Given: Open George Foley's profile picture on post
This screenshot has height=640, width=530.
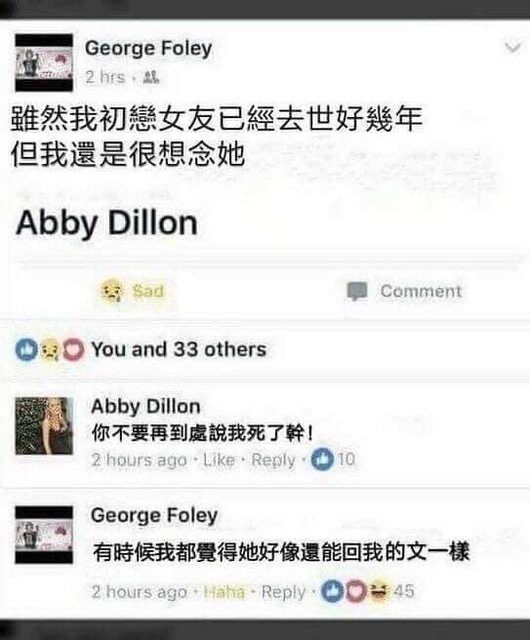Looking at the screenshot, I should click(44, 62).
